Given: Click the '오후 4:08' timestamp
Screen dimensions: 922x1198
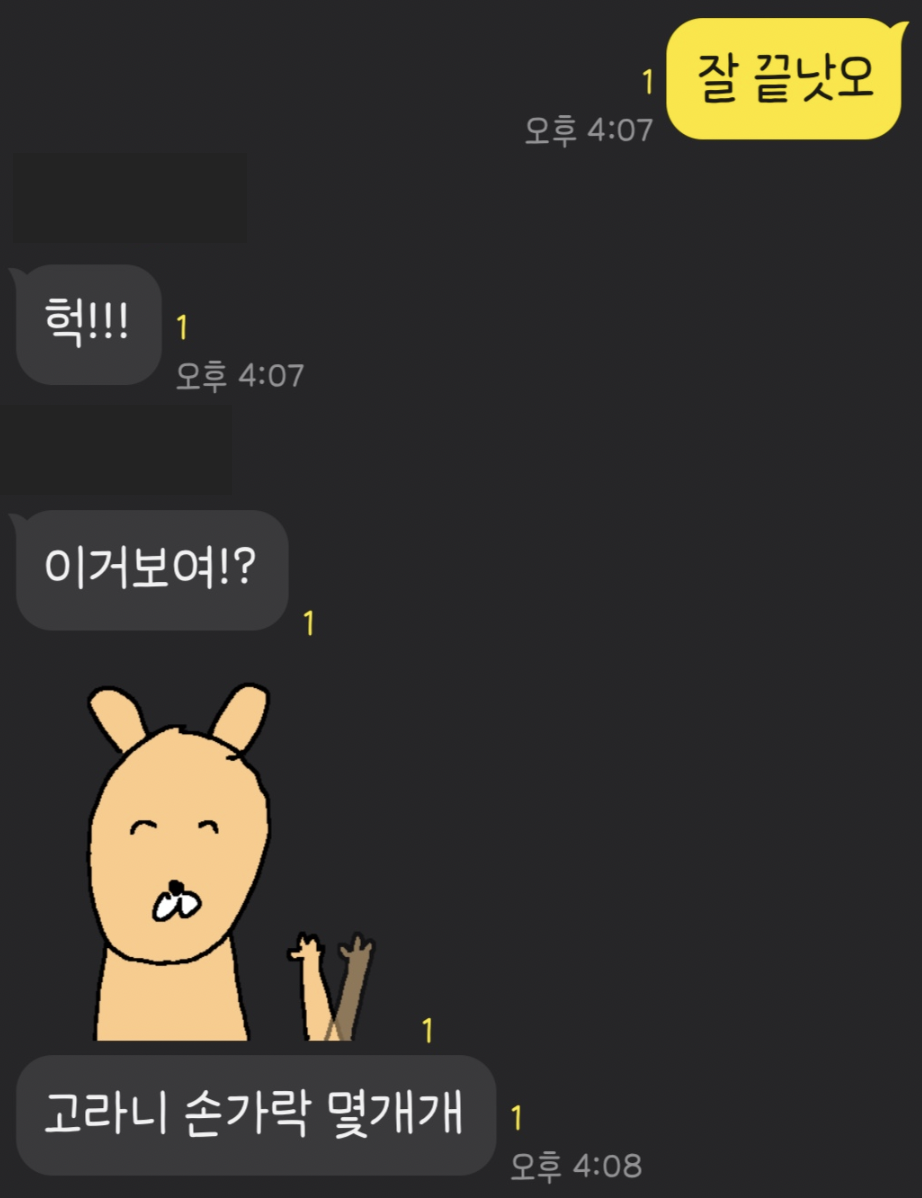Looking at the screenshot, I should [x=576, y=1166].
